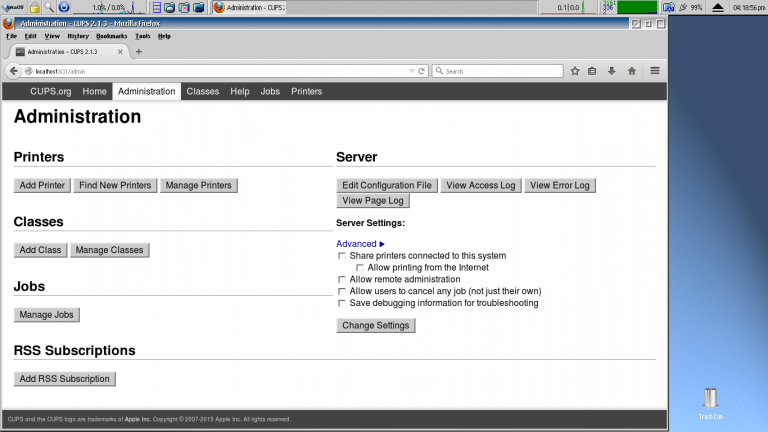Click inside the Firefox Search field
This screenshot has height=432, width=768.
pyautogui.click(x=500, y=71)
